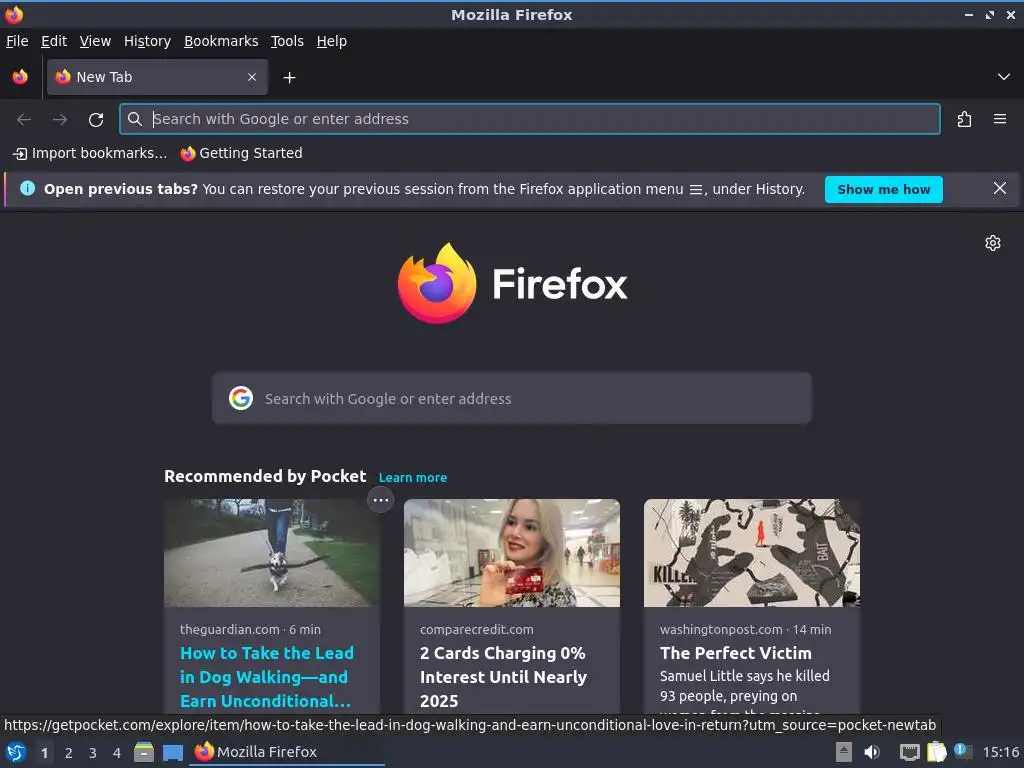Open the update notifier tray icon

pyautogui.click(x=963, y=752)
